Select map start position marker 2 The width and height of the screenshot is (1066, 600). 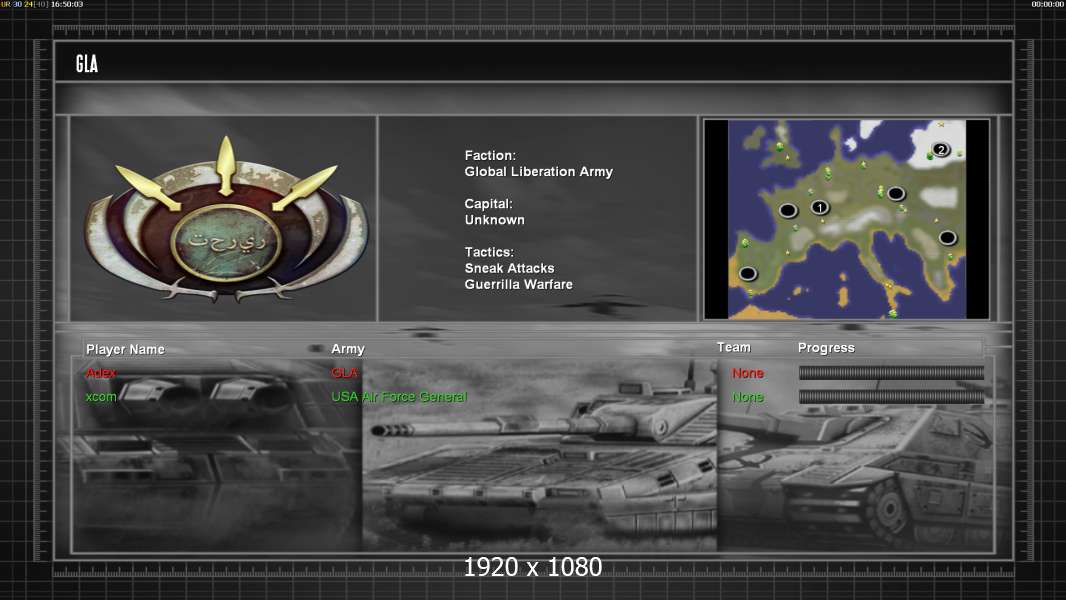940,149
